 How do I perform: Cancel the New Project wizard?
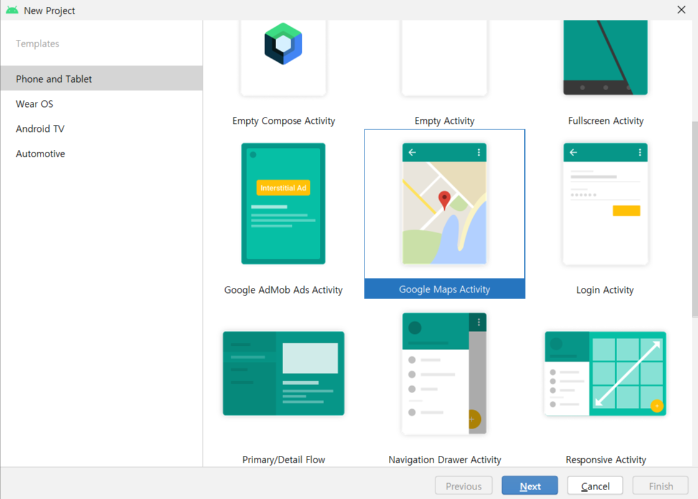click(595, 486)
